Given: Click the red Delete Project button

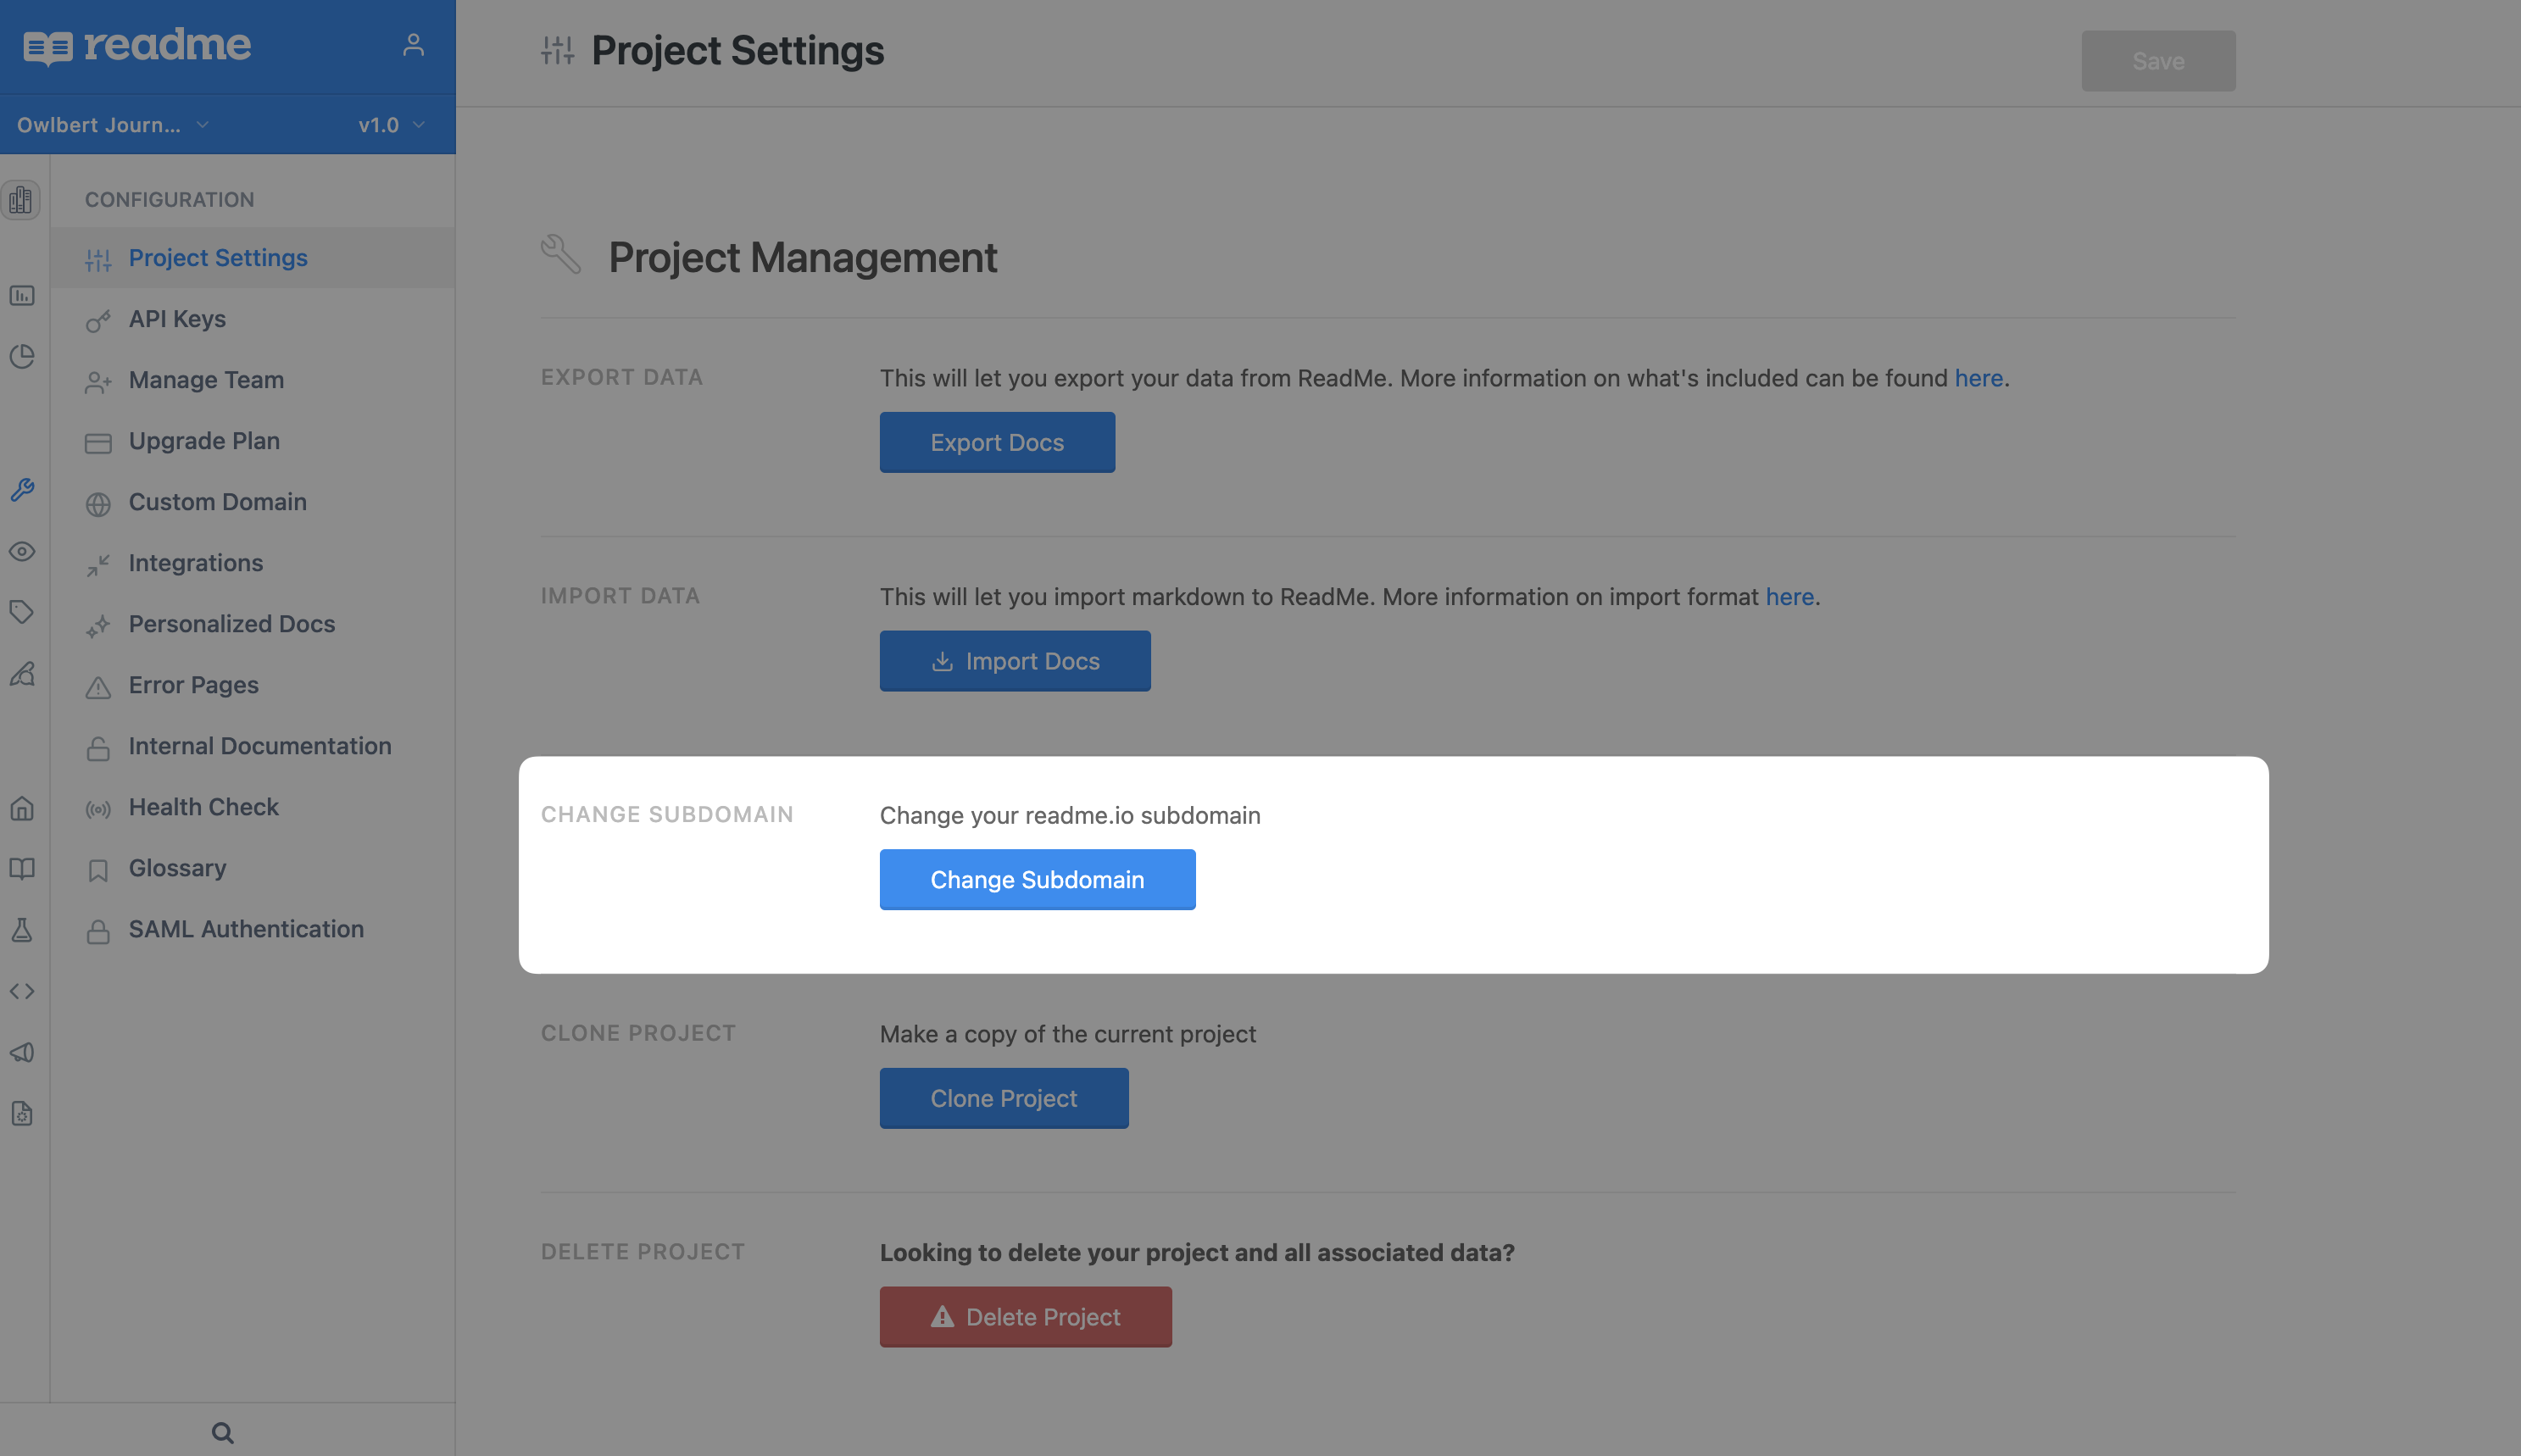Looking at the screenshot, I should point(1025,1317).
